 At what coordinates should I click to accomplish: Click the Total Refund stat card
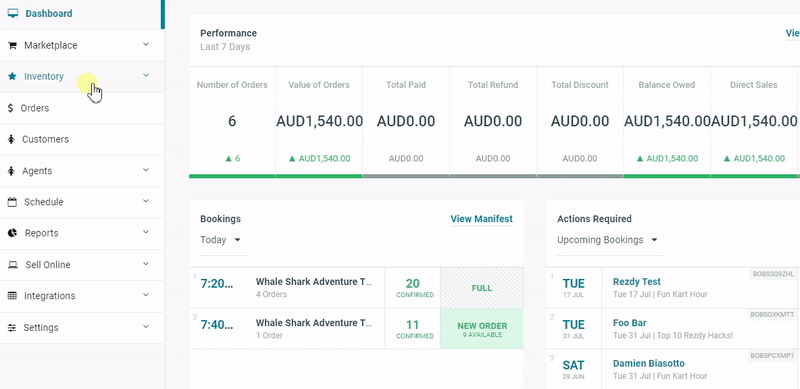coord(493,122)
